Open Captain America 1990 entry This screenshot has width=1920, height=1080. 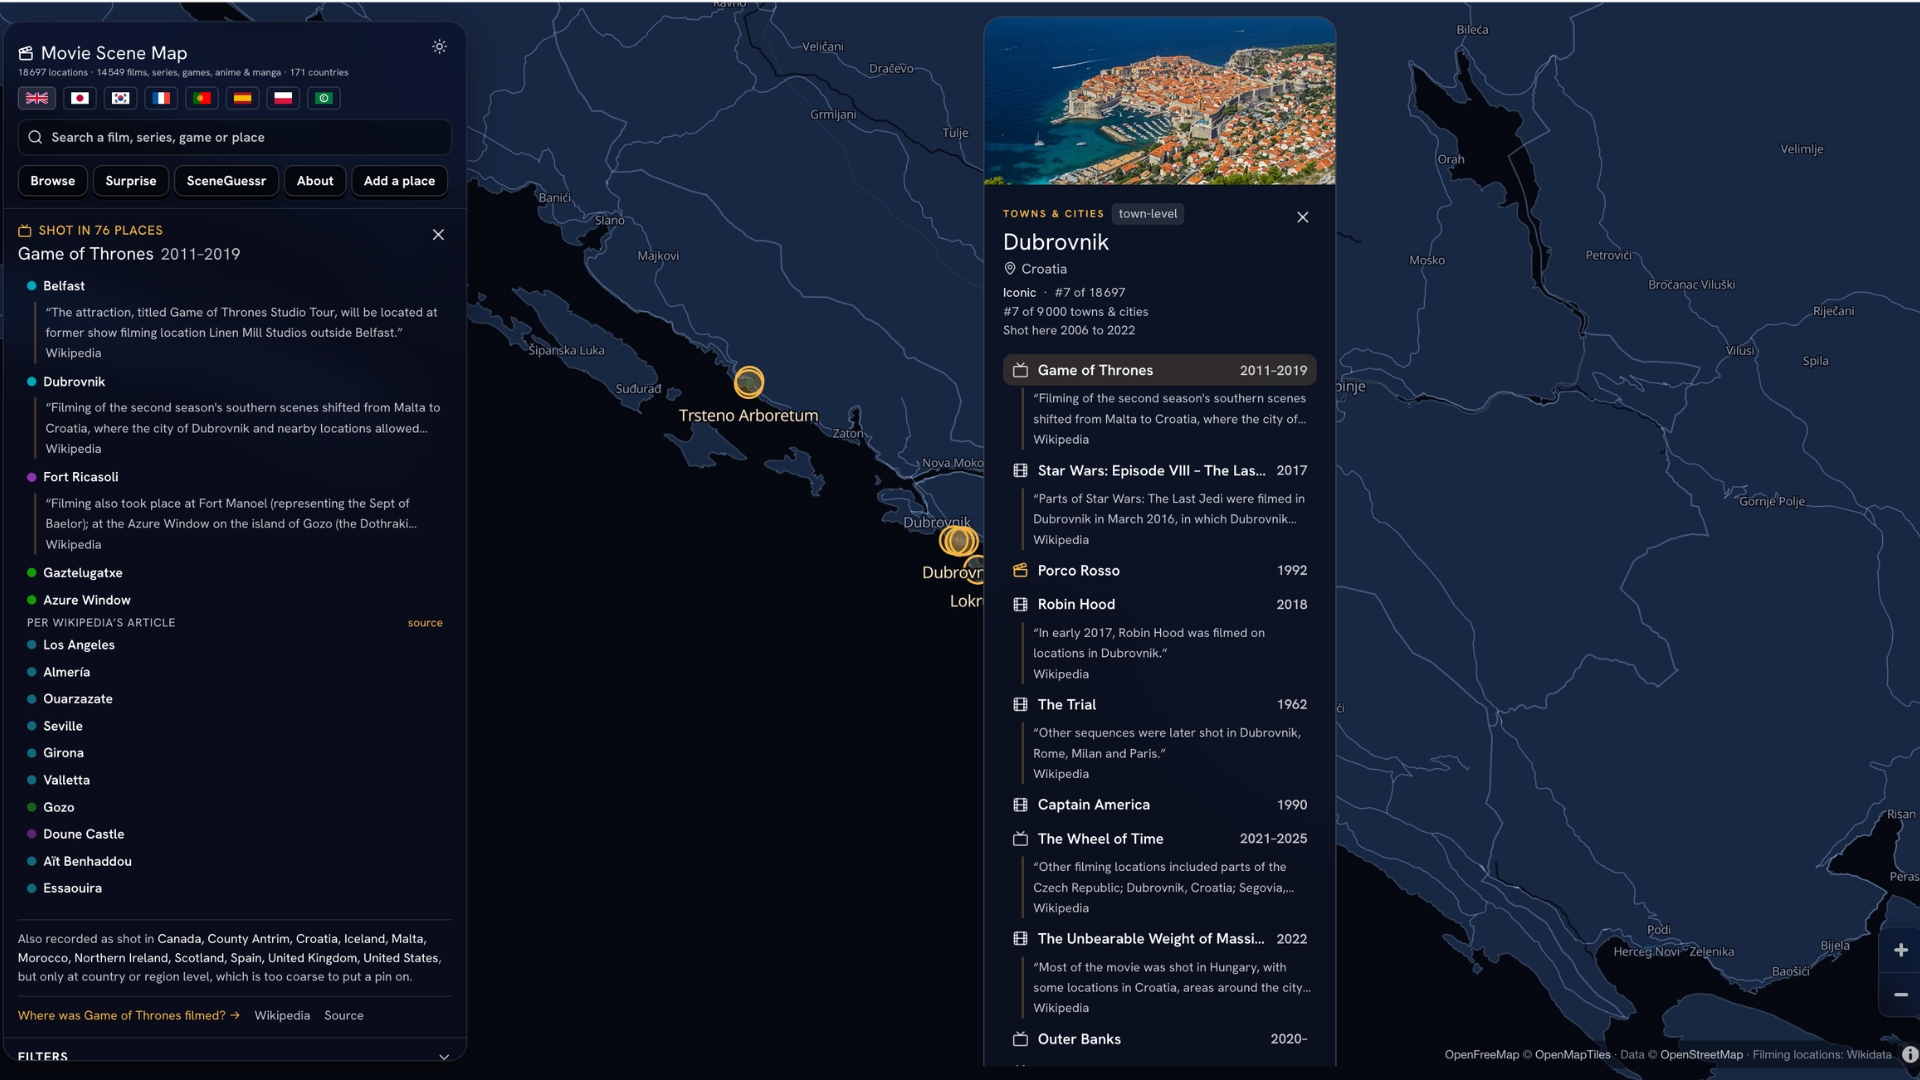tap(1160, 805)
